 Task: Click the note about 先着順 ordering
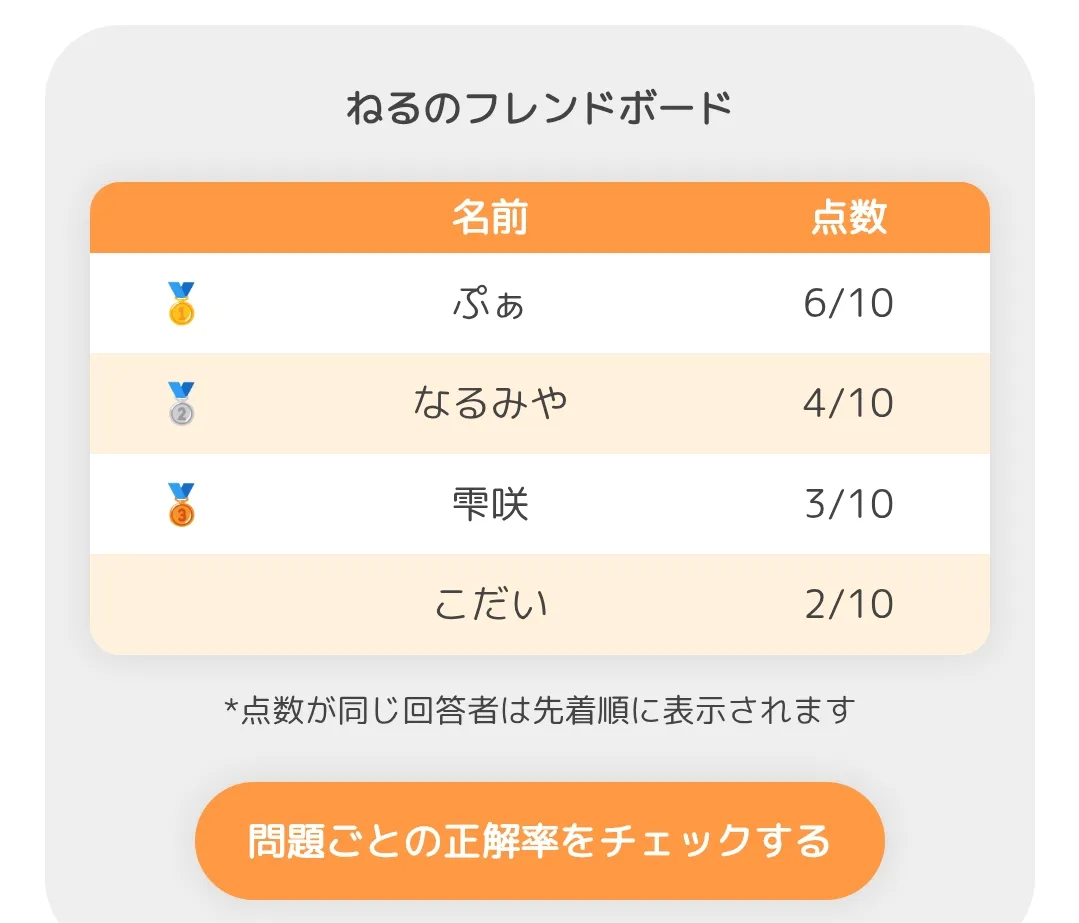(540, 710)
